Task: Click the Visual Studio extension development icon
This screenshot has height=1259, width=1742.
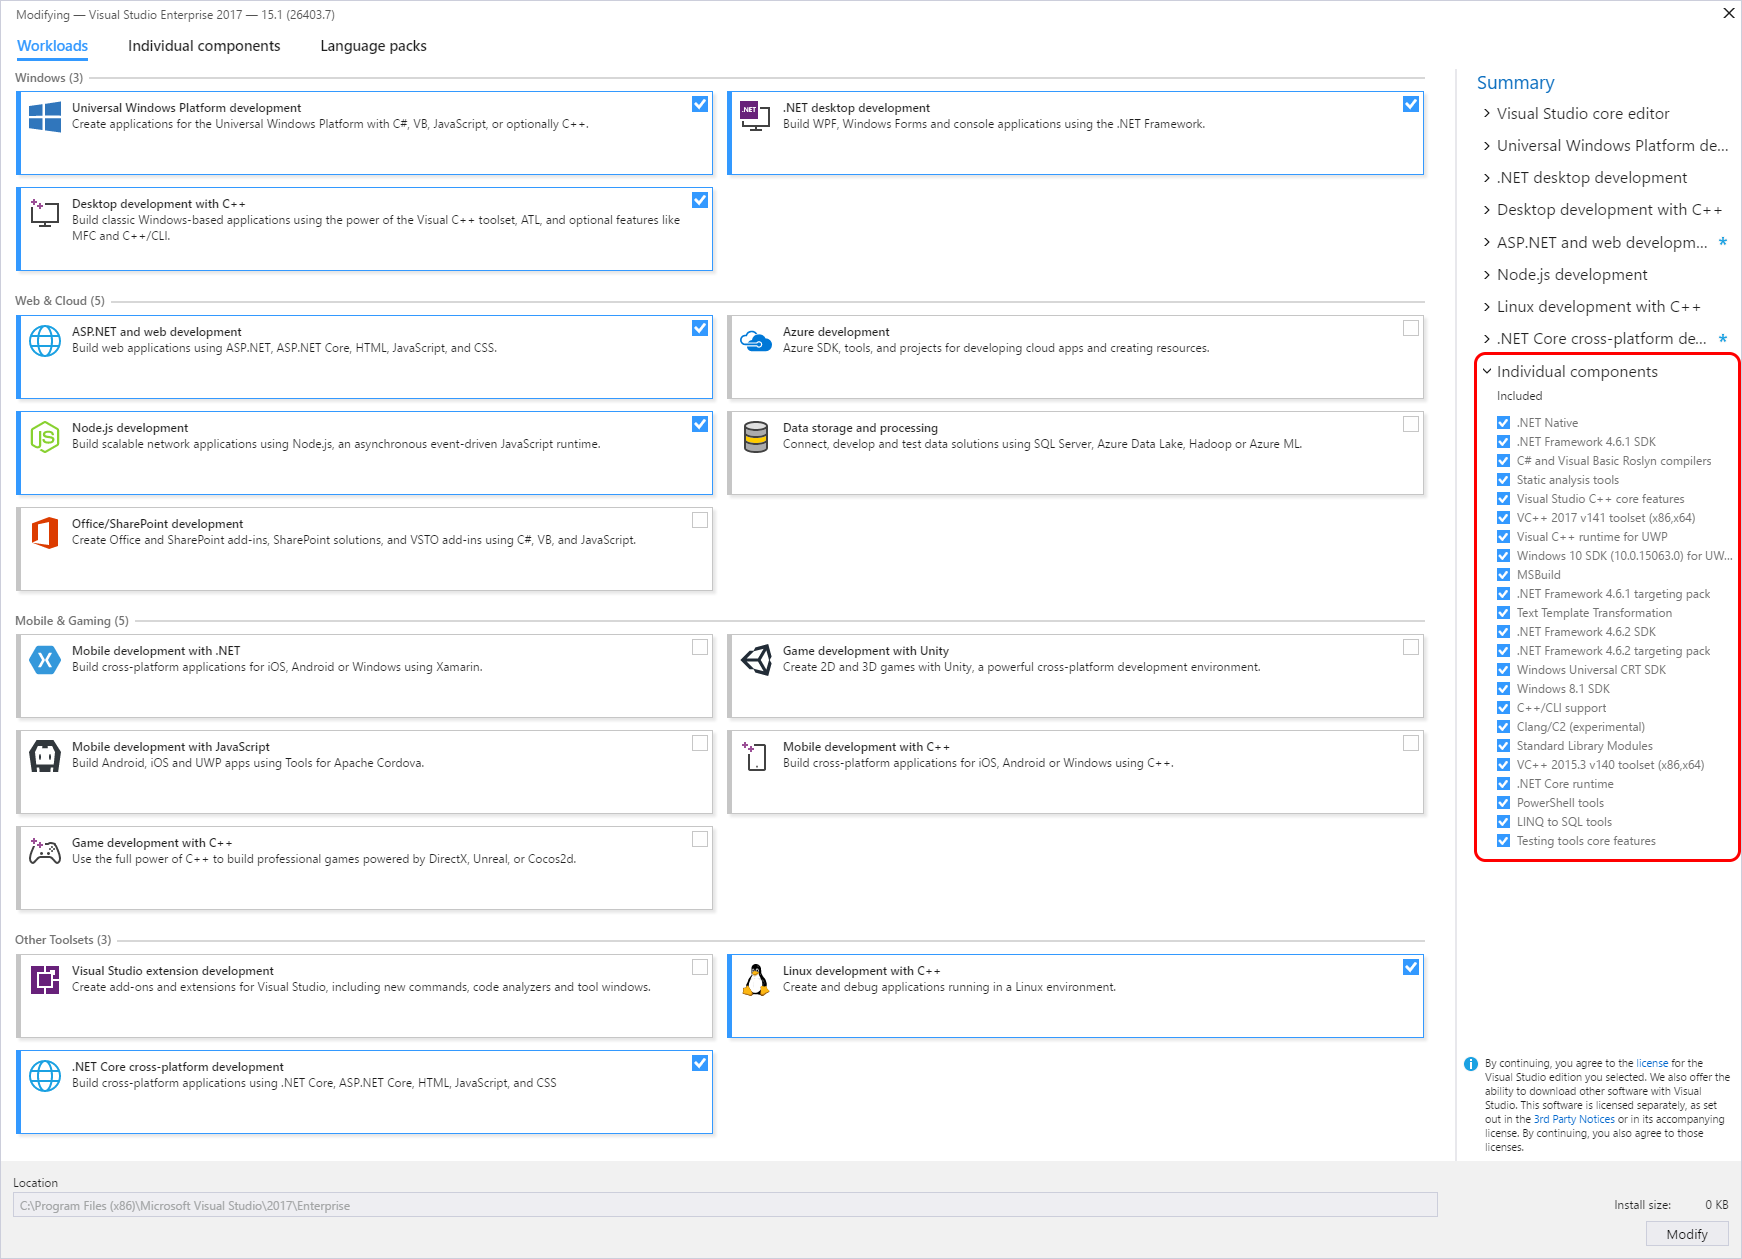Action: click(45, 980)
